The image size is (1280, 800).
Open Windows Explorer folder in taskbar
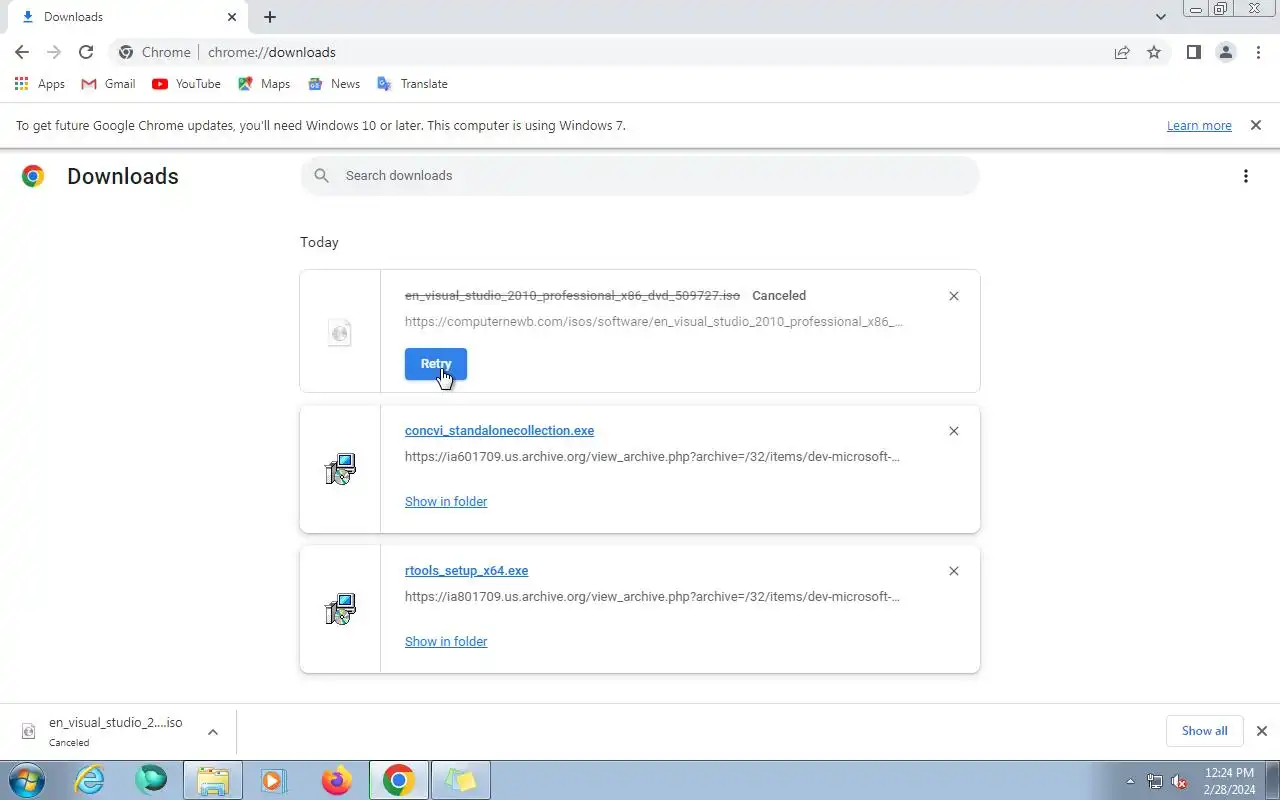point(213,780)
